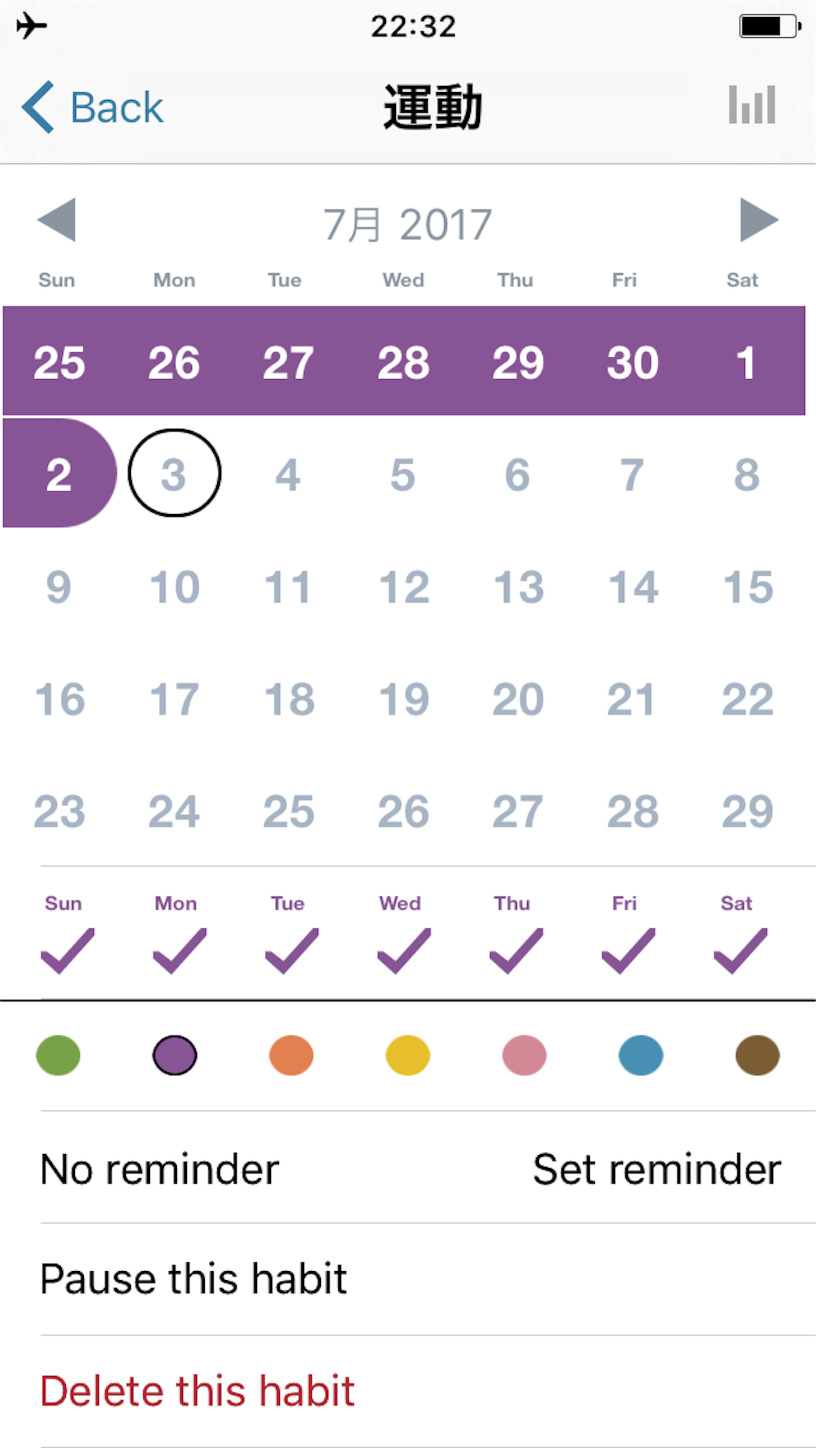816x1448 pixels.
Task: Uncheck the Monday weekday checkmark
Action: (x=179, y=951)
